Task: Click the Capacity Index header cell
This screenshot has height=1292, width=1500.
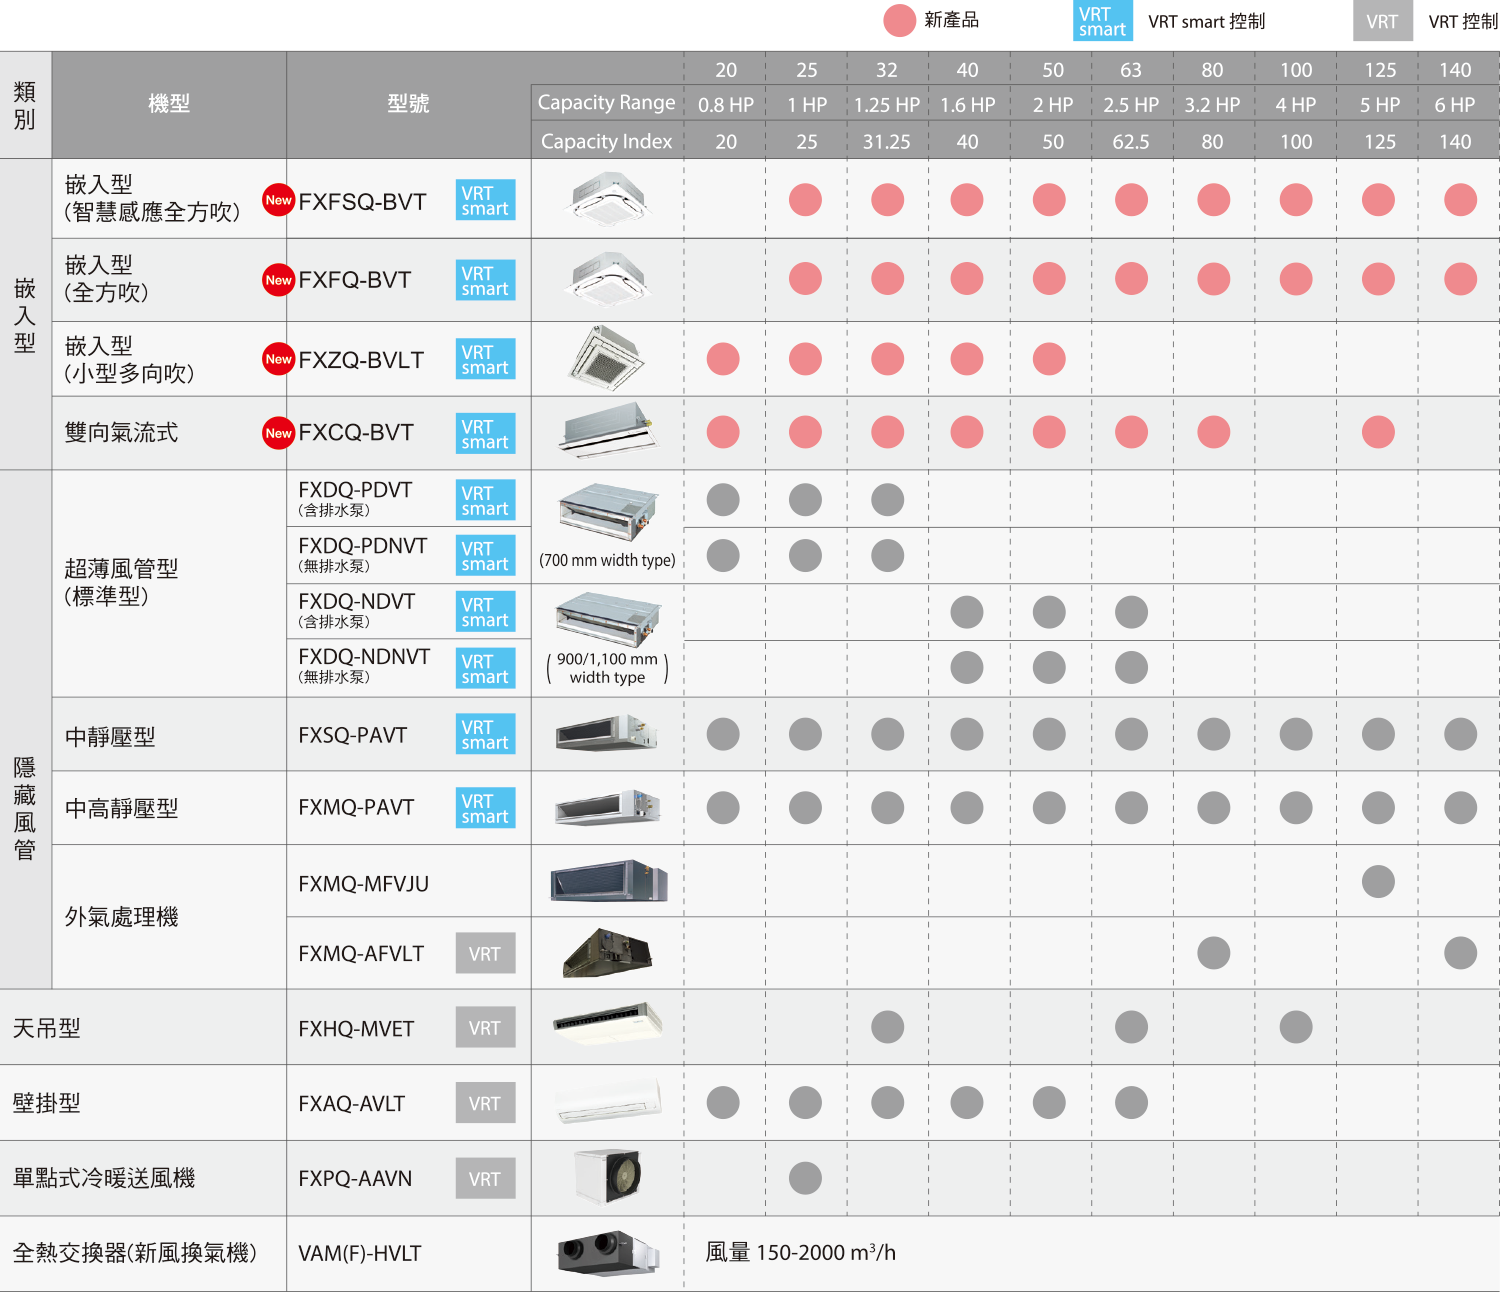Action: pyautogui.click(x=606, y=141)
